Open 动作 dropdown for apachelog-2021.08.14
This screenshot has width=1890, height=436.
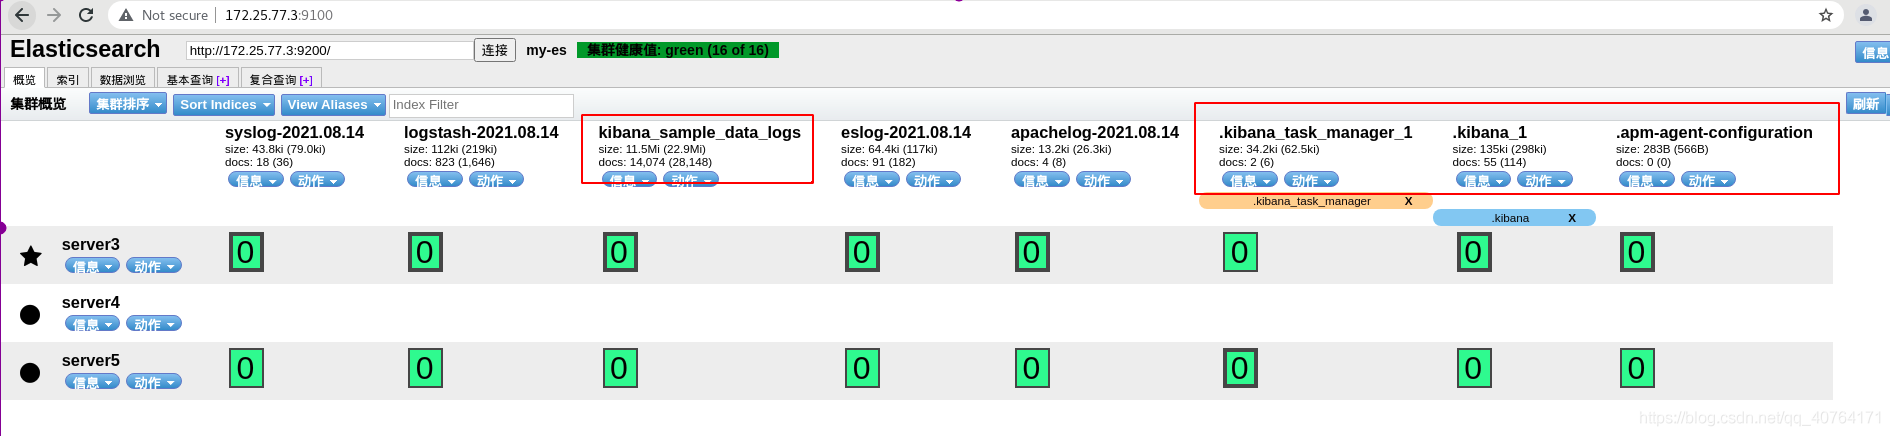pos(1104,180)
